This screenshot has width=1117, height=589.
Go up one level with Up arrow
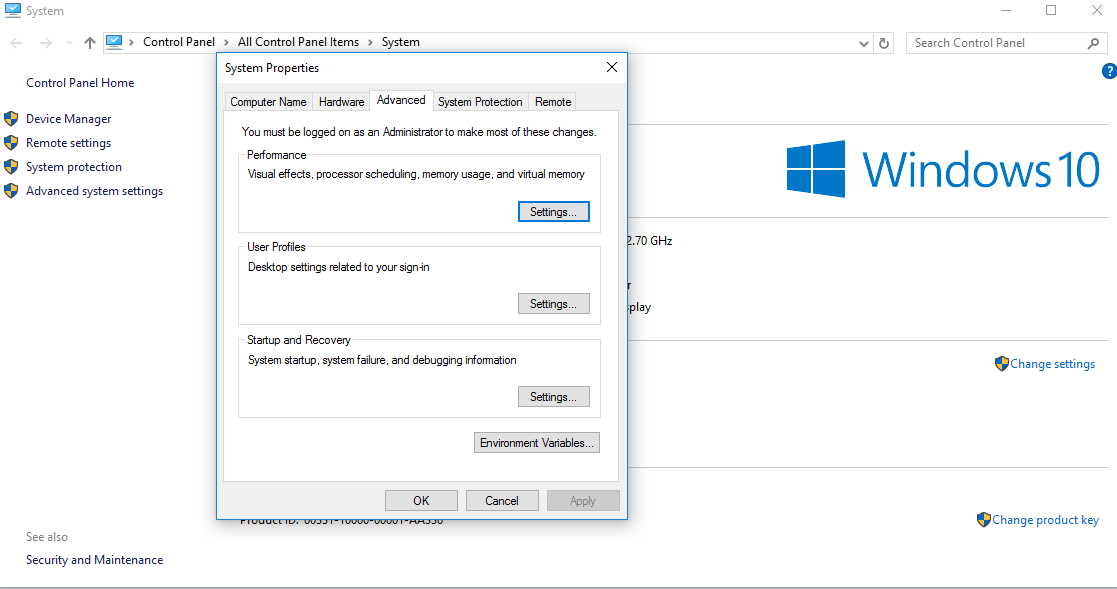90,43
